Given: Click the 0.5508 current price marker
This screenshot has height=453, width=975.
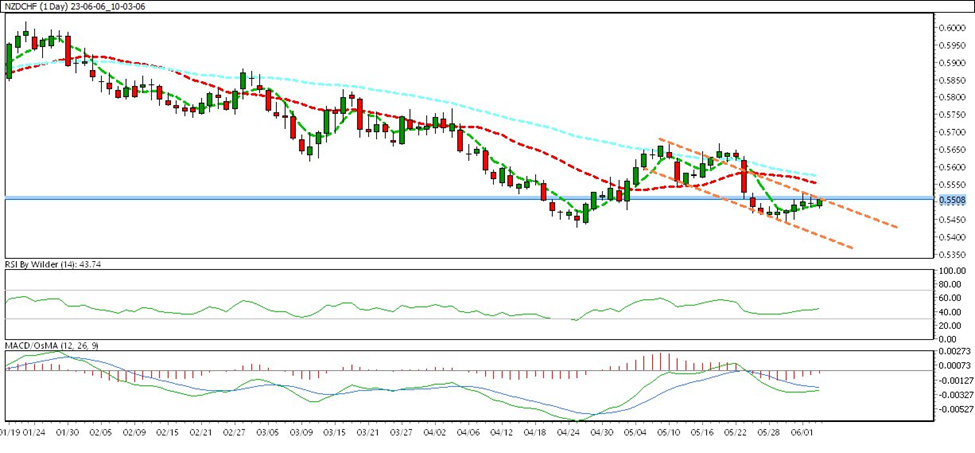Looking at the screenshot, I should click(x=951, y=200).
